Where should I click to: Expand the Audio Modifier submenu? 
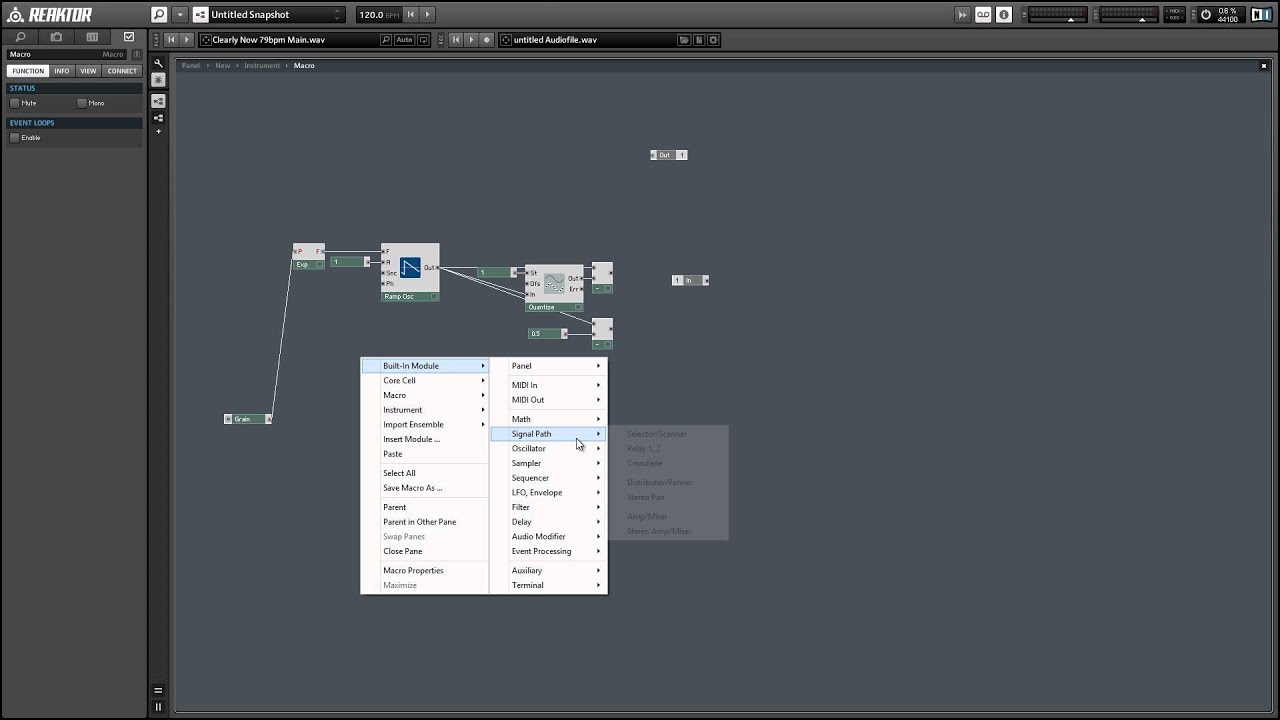pos(548,536)
